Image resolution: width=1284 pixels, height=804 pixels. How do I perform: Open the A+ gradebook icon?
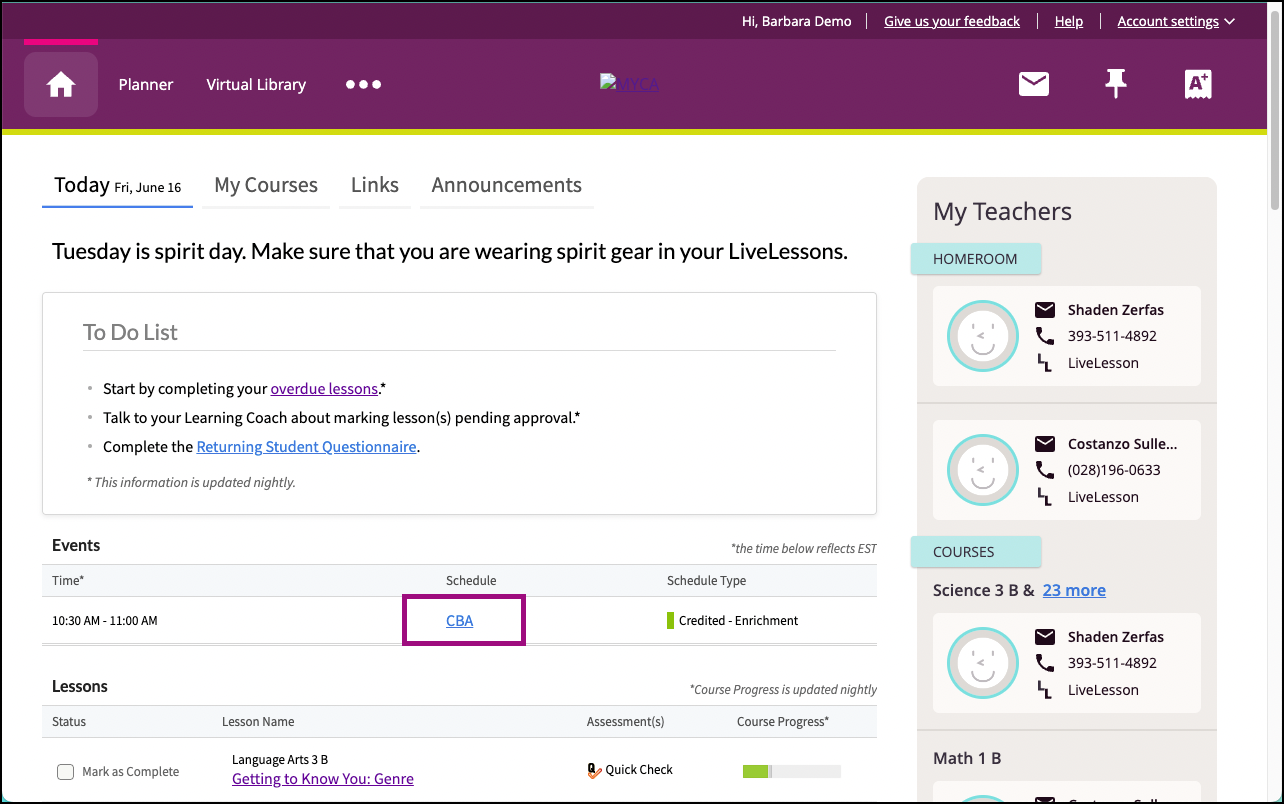pyautogui.click(x=1197, y=85)
